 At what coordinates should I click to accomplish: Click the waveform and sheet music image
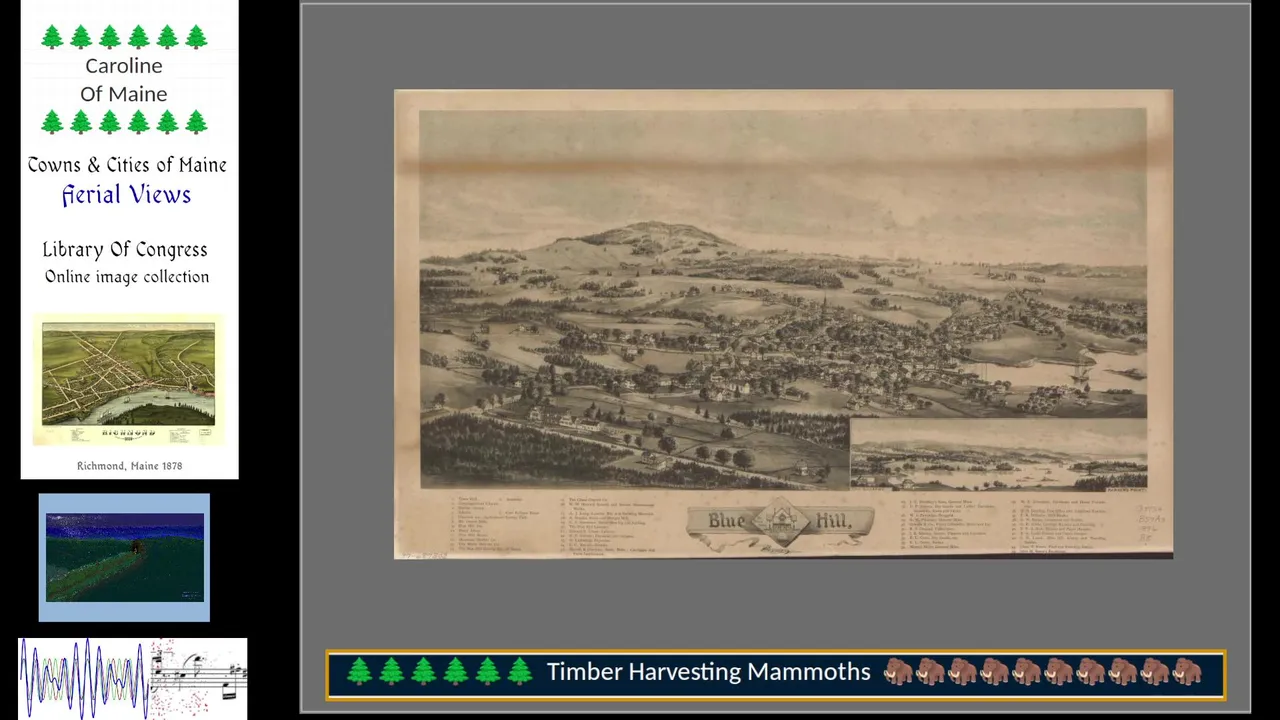click(132, 679)
